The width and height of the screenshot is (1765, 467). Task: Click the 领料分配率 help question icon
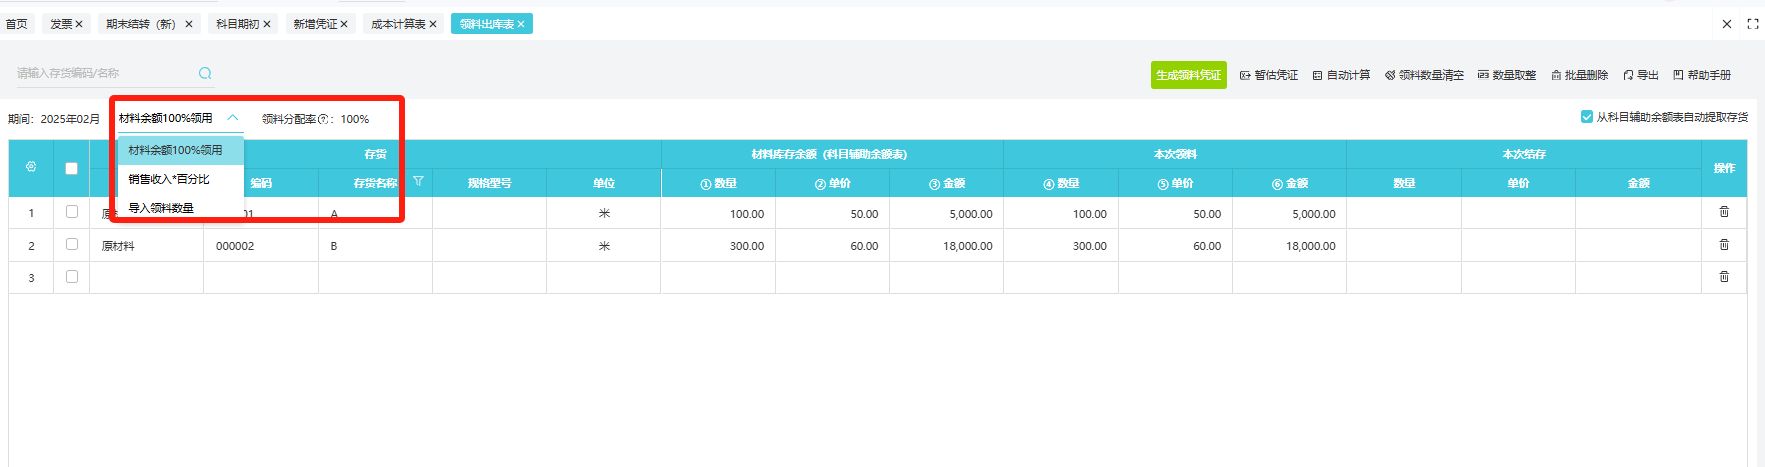click(x=323, y=119)
